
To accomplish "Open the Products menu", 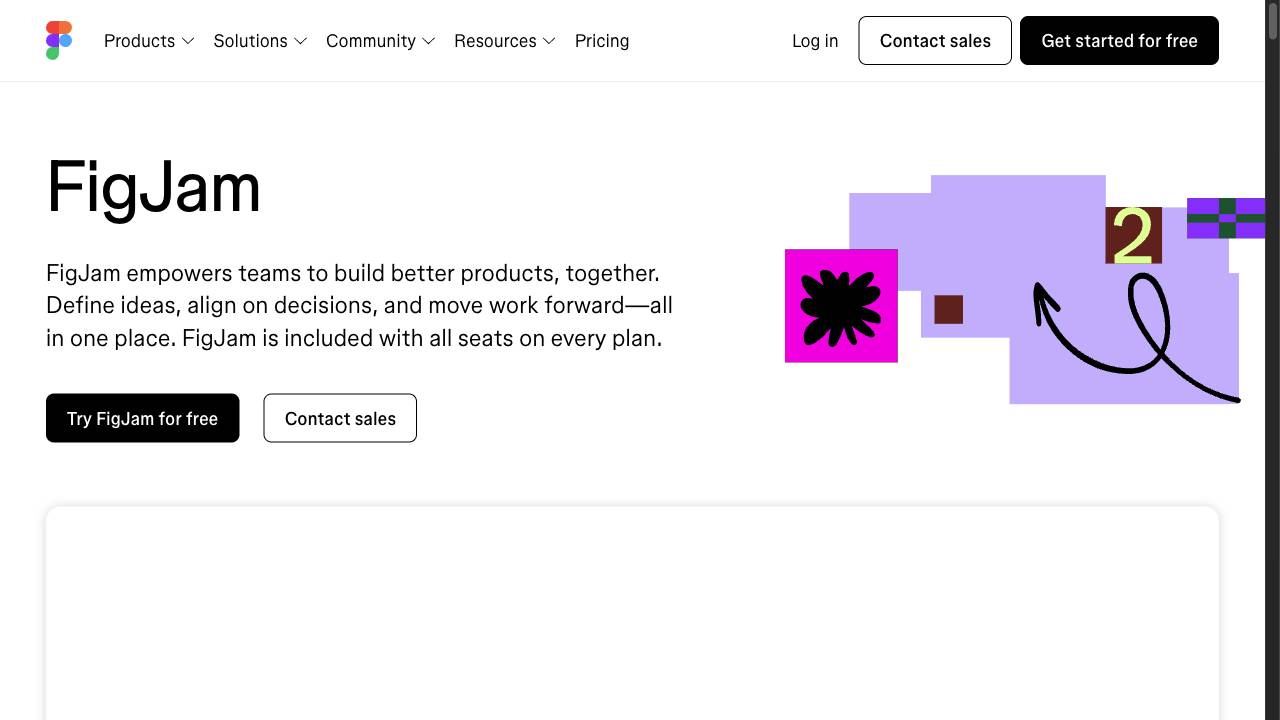I will (x=149, y=41).
